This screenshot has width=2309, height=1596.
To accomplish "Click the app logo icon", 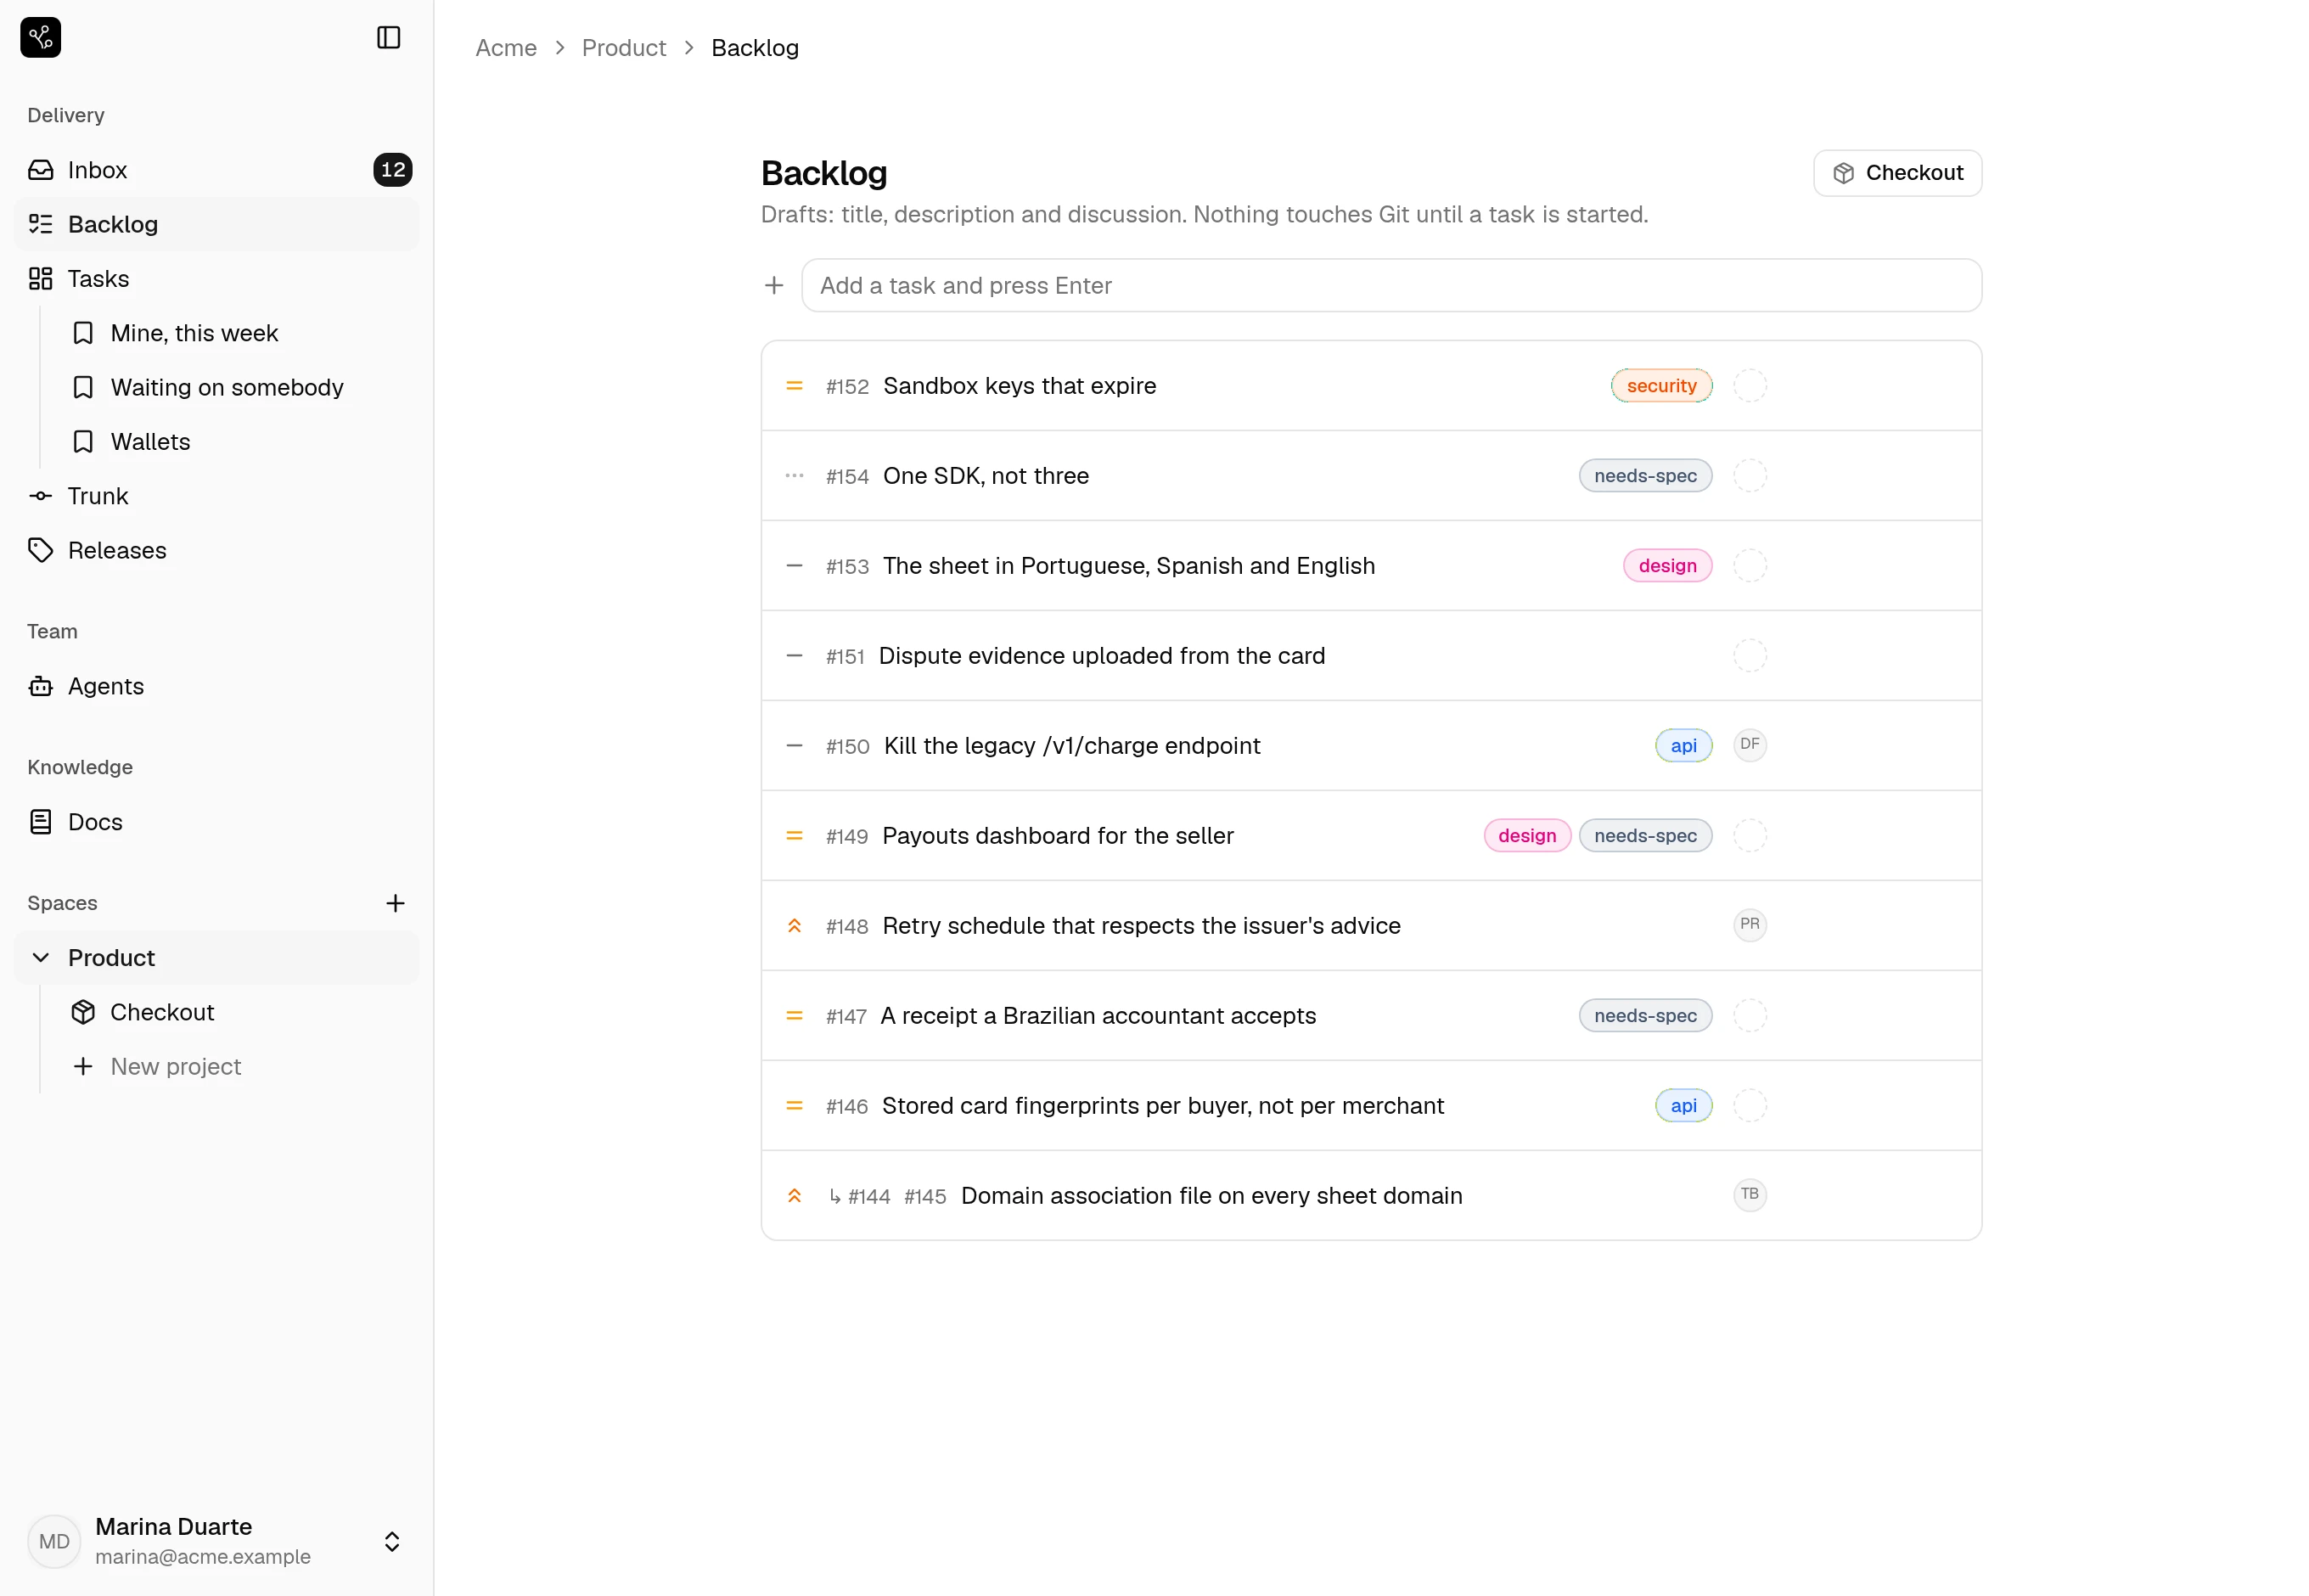I will click(41, 38).
